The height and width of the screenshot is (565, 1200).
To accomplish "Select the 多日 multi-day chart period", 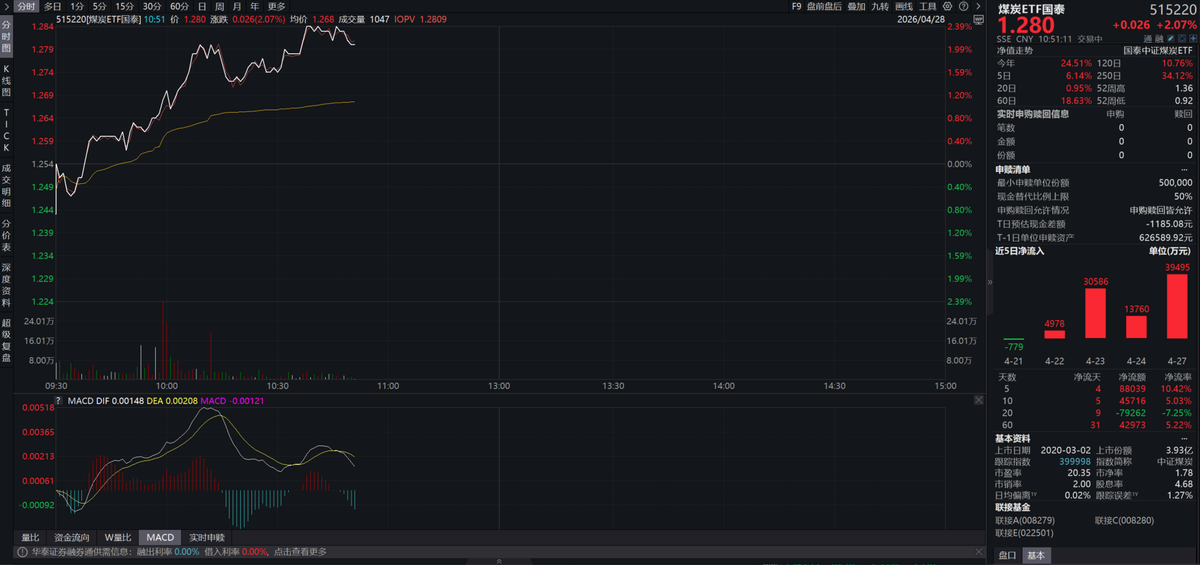I will click(52, 6).
